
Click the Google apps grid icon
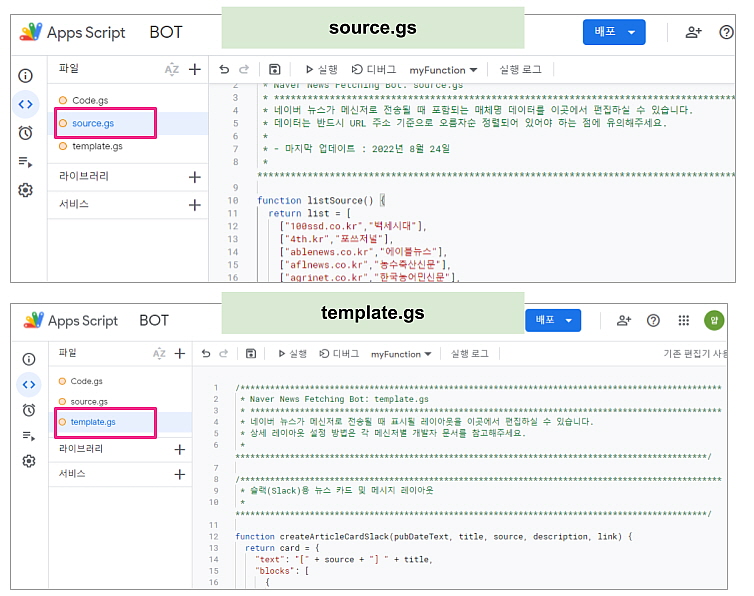coord(684,320)
